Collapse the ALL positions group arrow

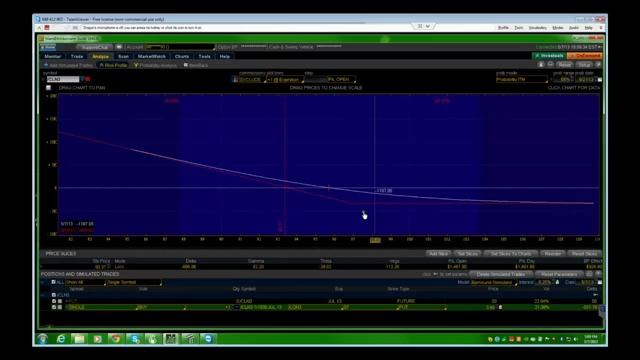coord(43,282)
